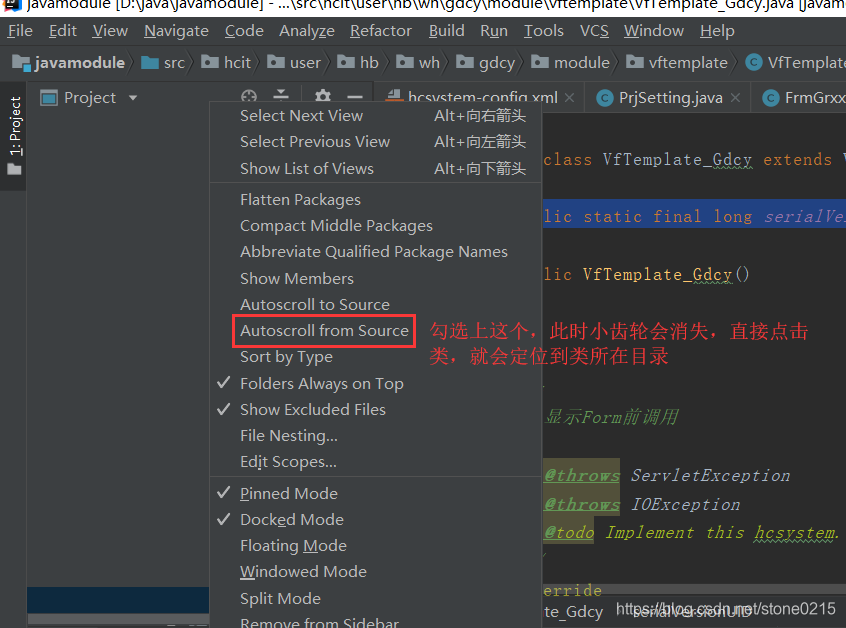Open the VCS menu

pyautogui.click(x=594, y=31)
